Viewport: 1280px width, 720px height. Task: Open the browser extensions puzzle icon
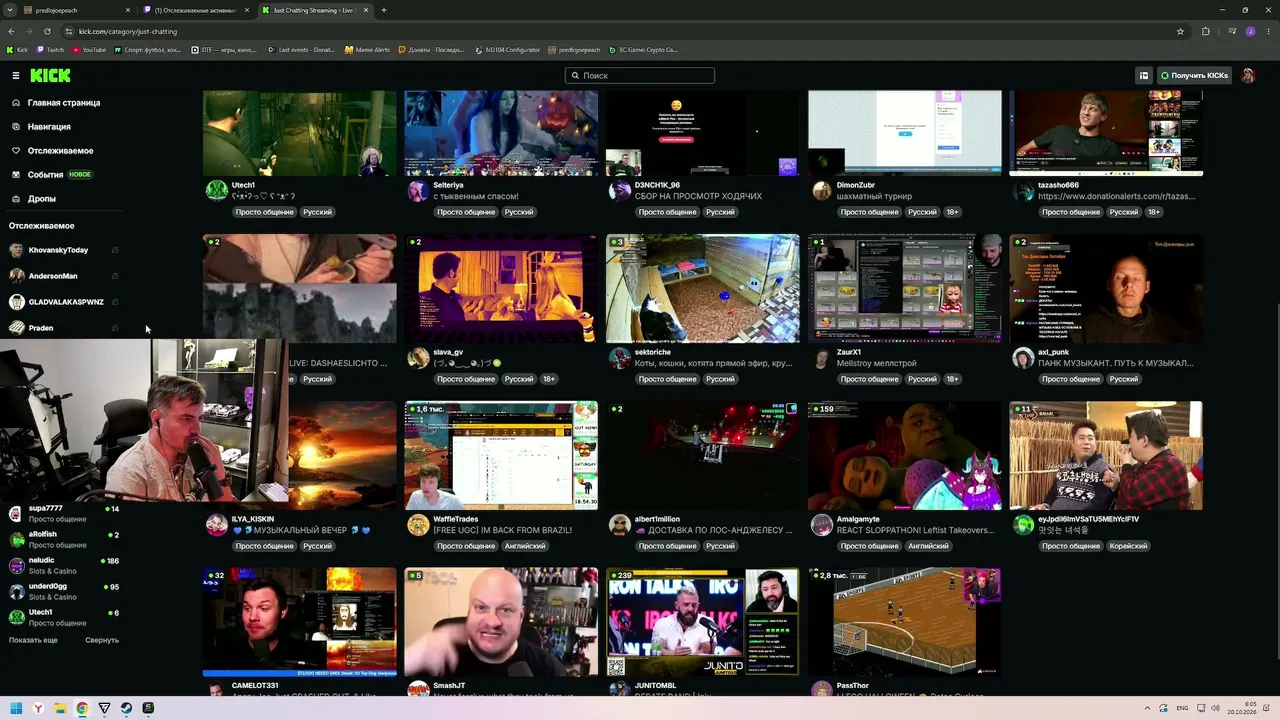click(x=1205, y=31)
